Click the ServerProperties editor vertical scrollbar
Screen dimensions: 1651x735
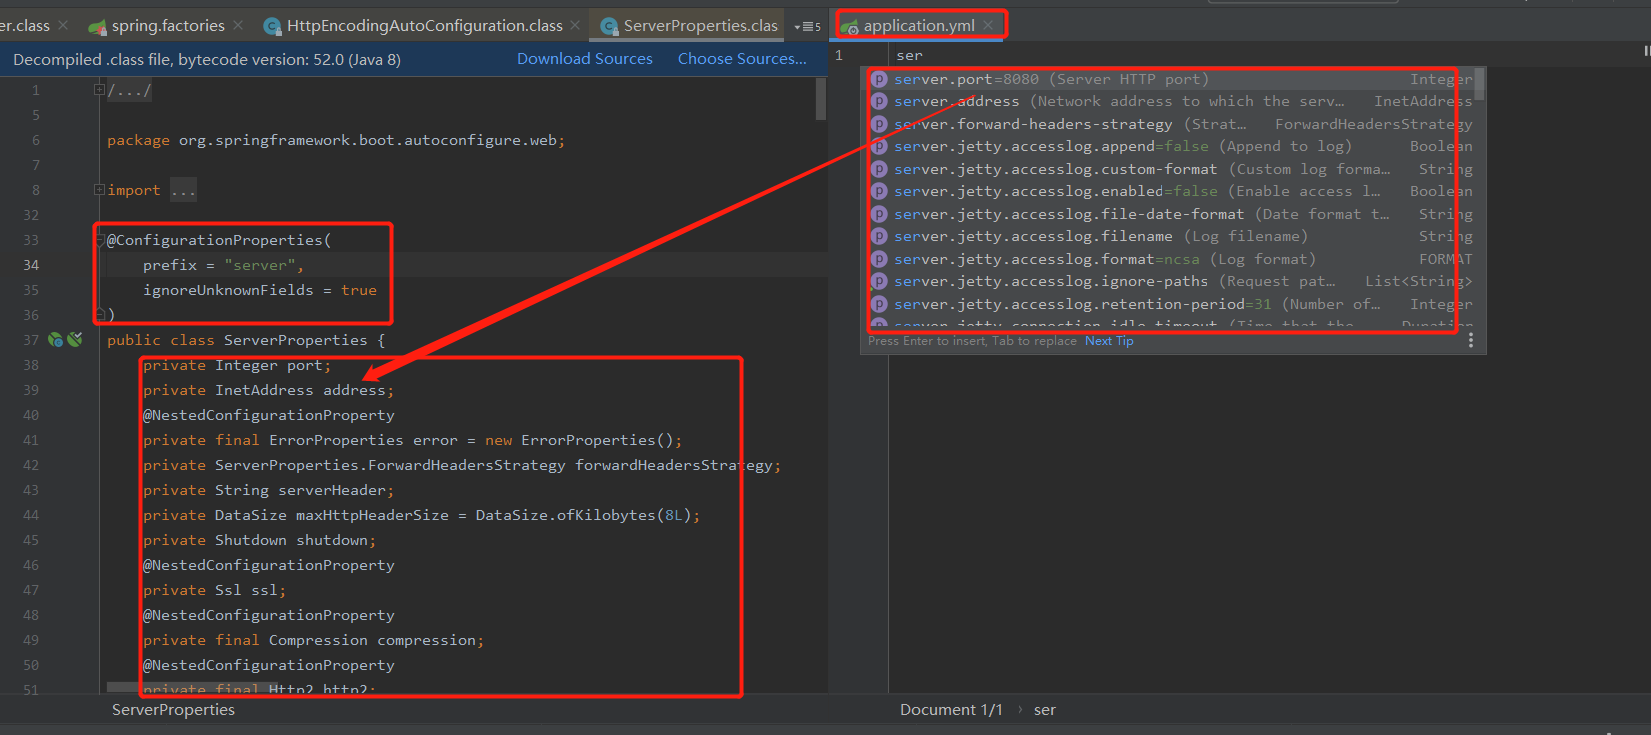[821, 99]
